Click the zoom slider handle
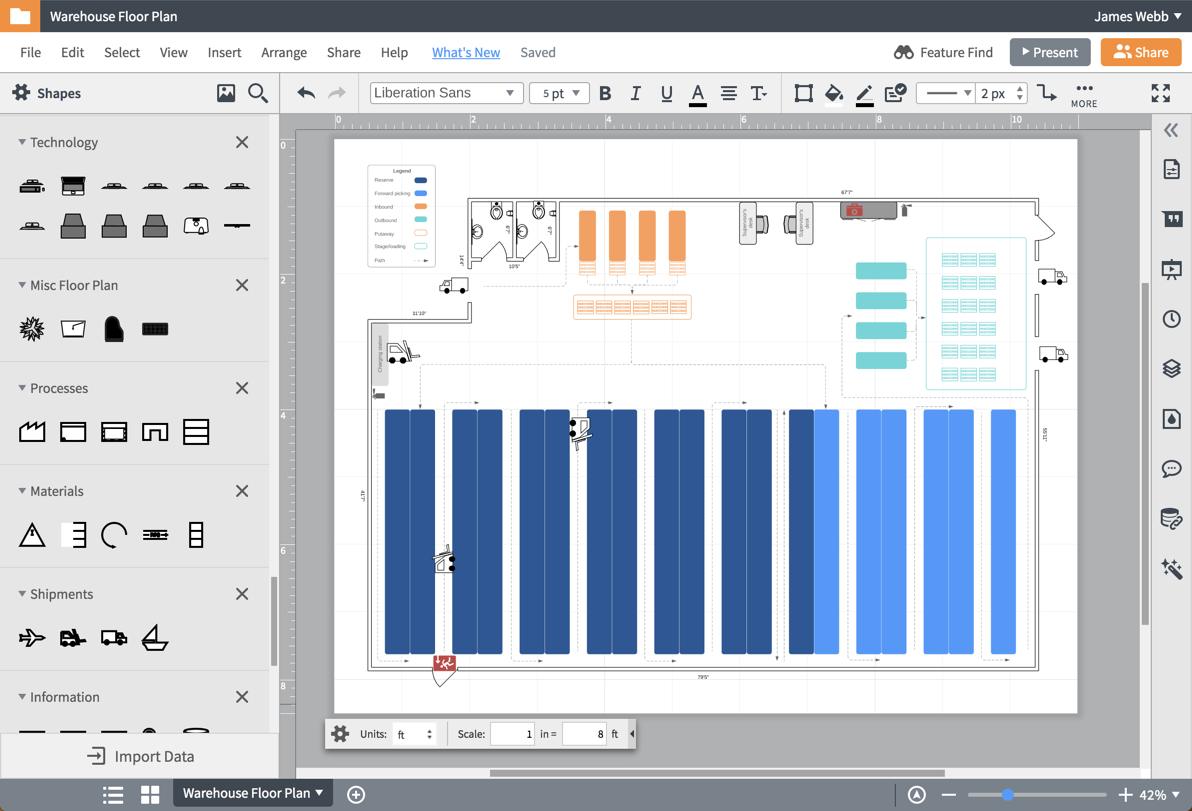This screenshot has height=811, width=1192. coord(1008,794)
